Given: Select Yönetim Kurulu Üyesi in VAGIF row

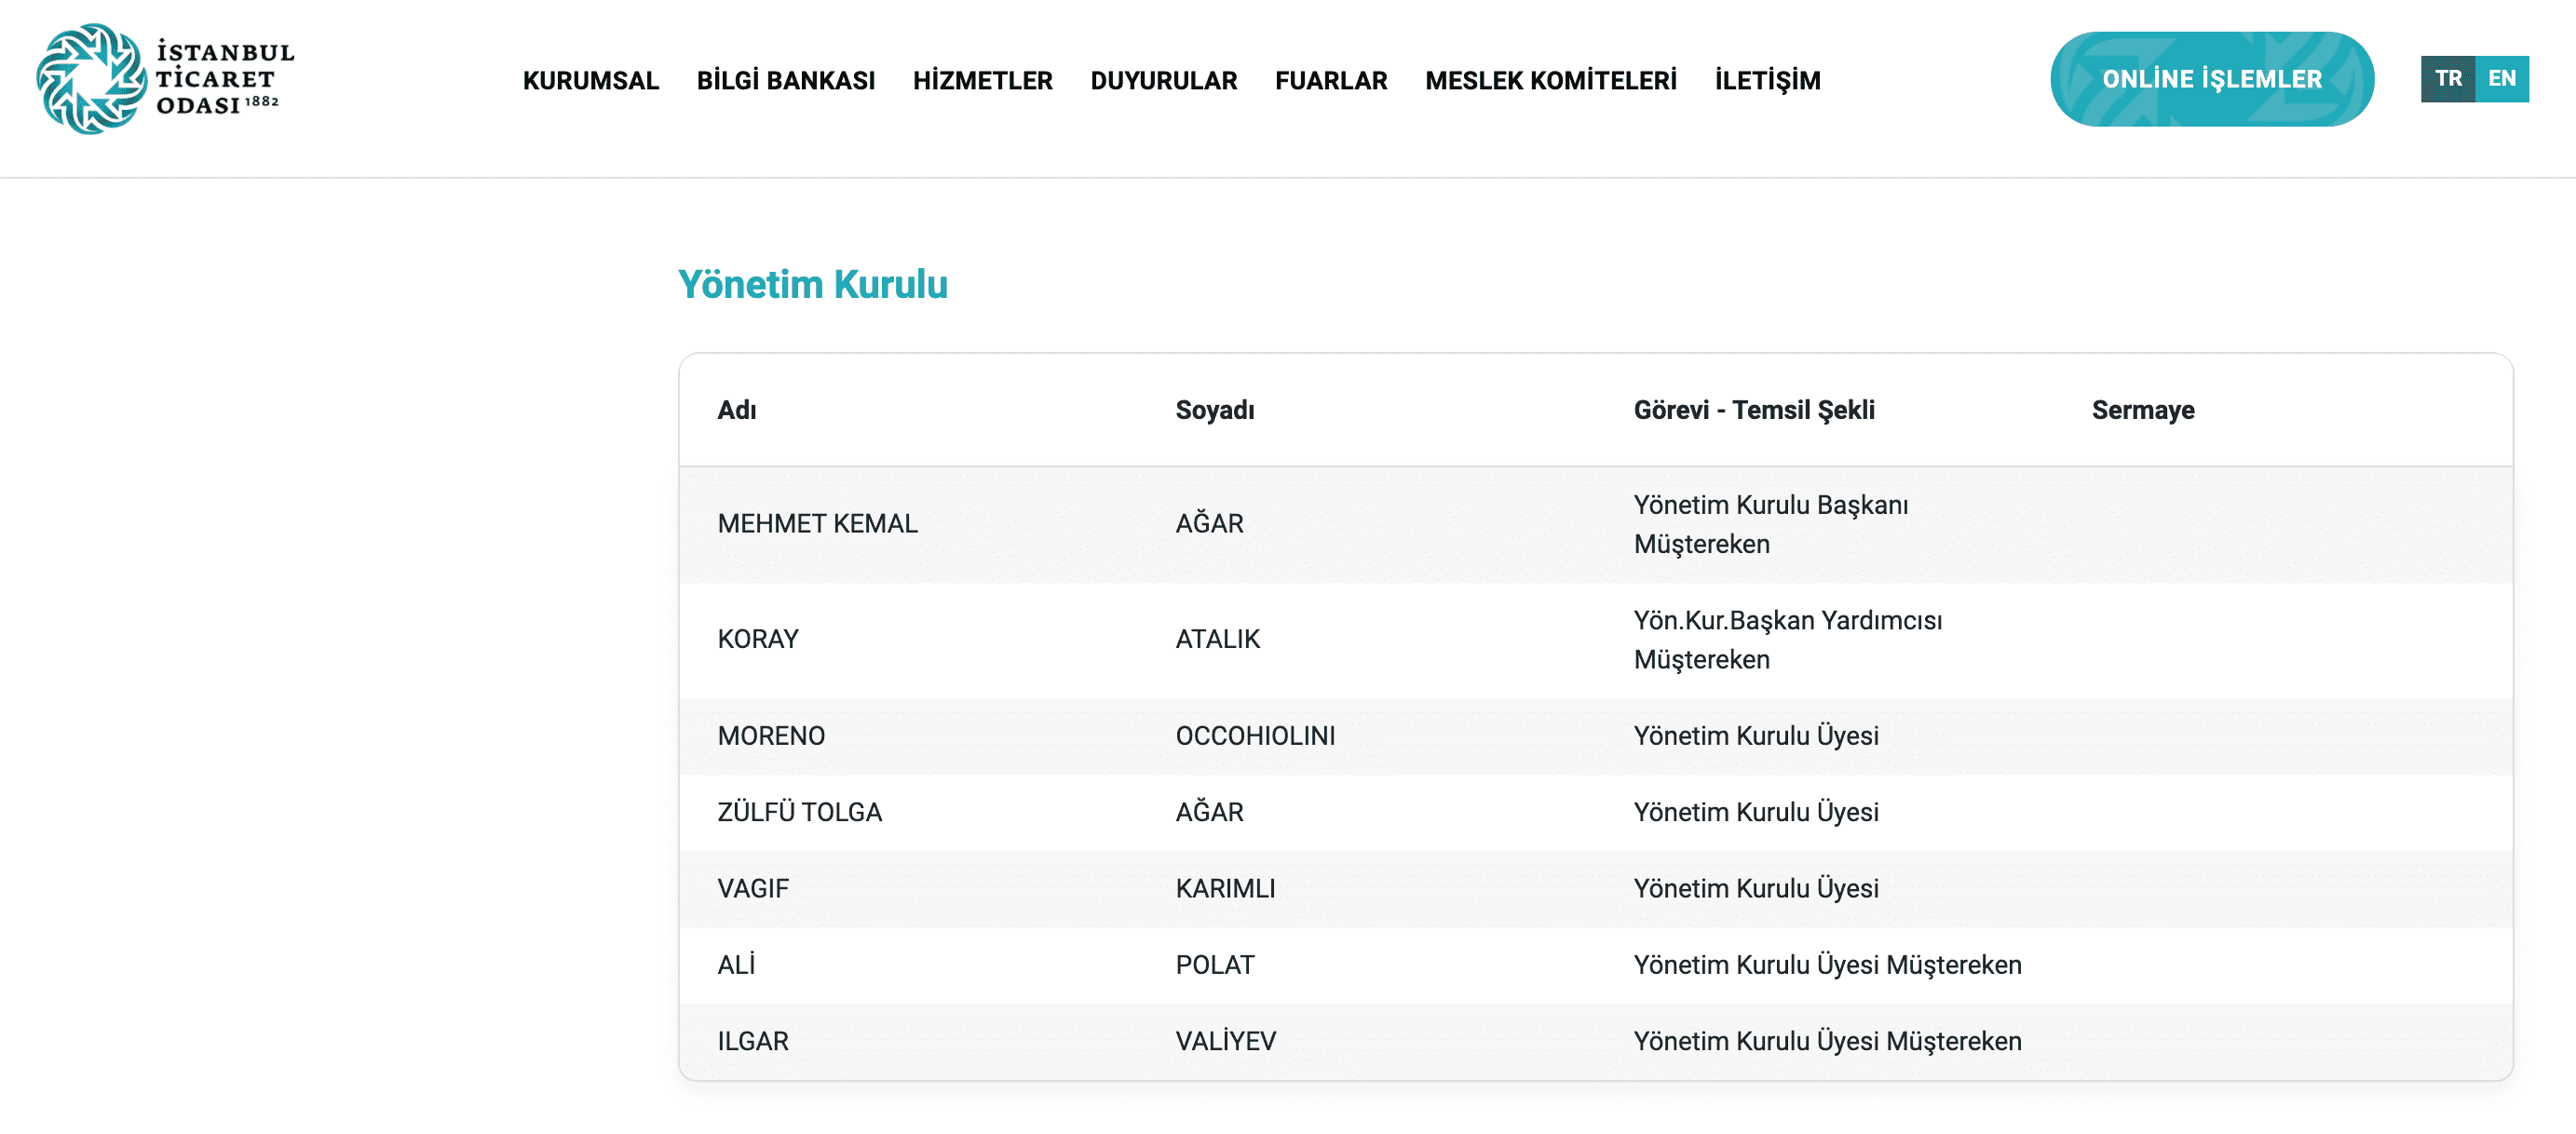Looking at the screenshot, I should click(x=1756, y=889).
